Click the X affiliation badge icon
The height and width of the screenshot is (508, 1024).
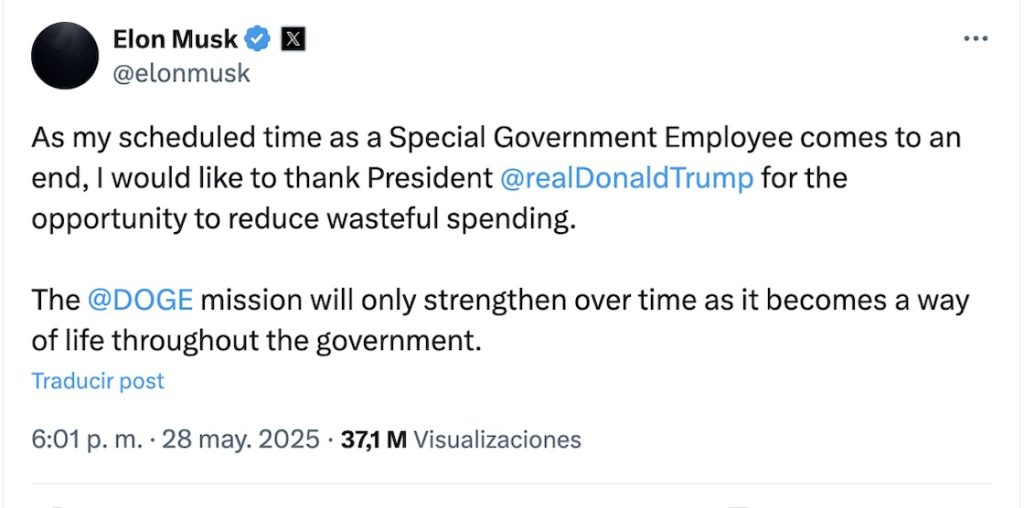point(294,40)
